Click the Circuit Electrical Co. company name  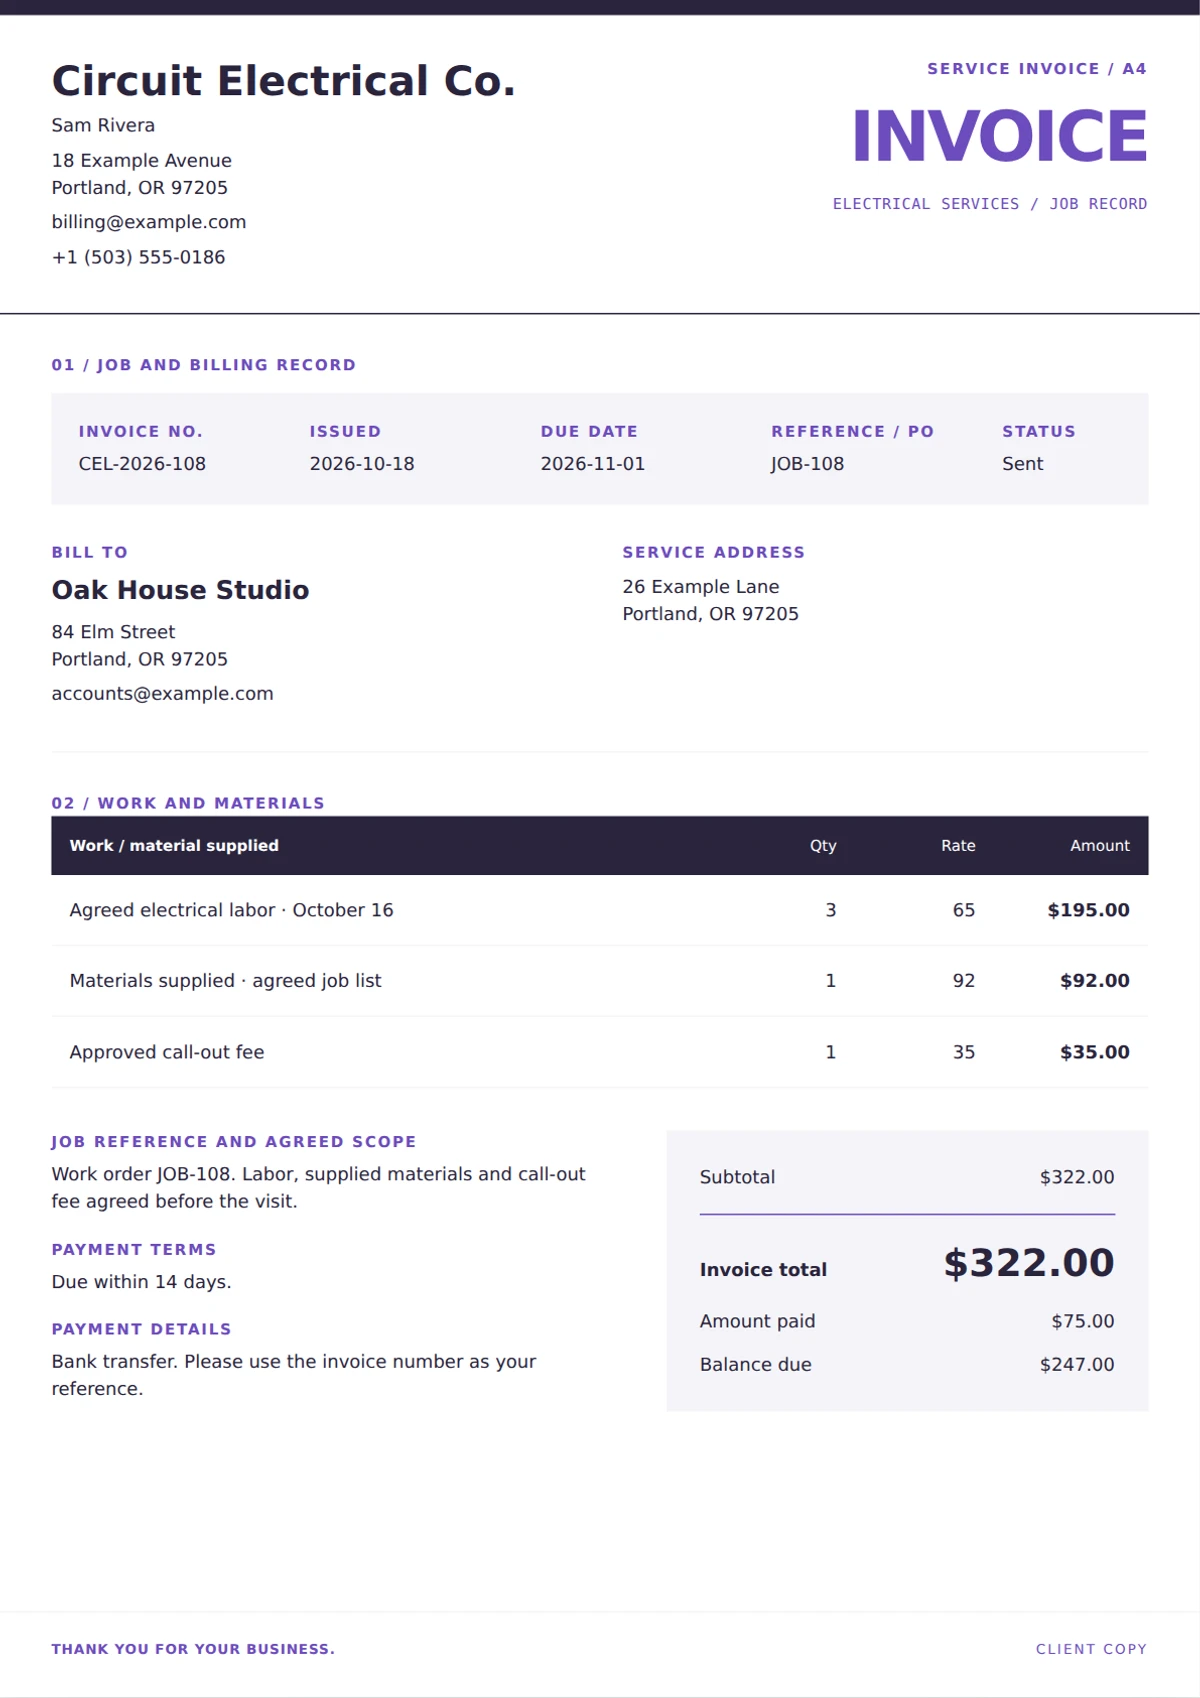284,81
